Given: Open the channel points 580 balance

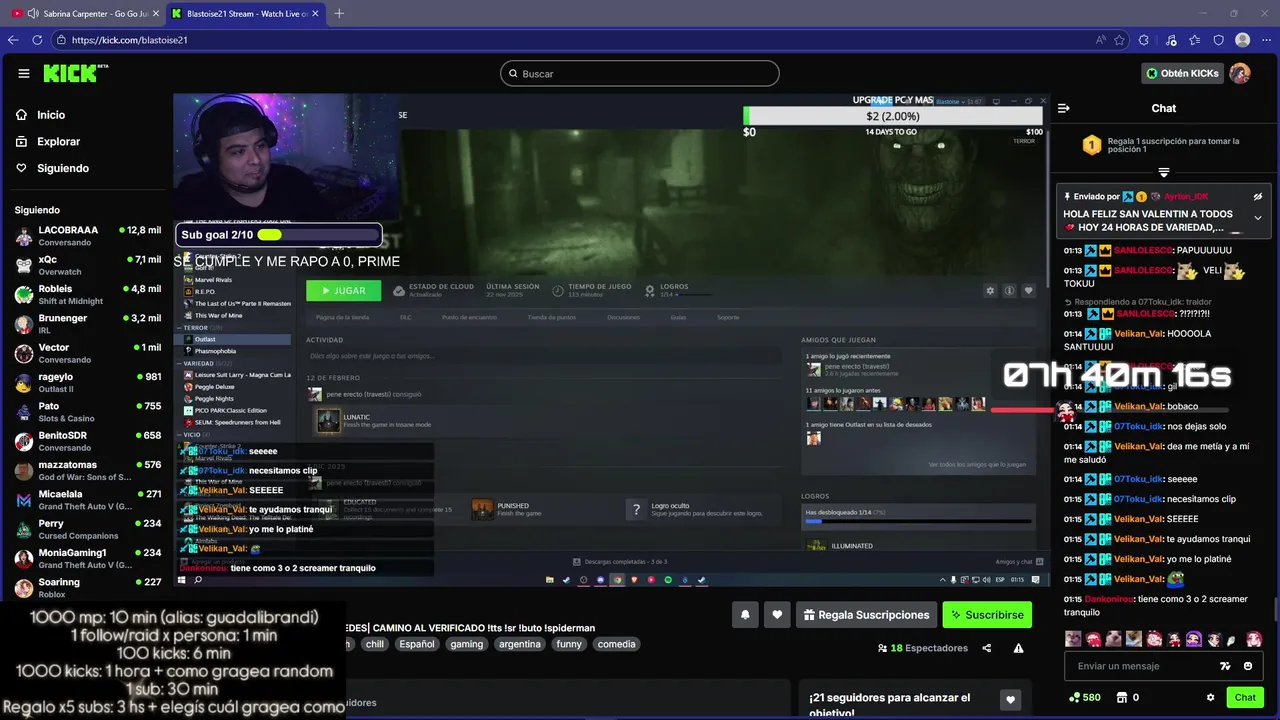Looking at the screenshot, I should pyautogui.click(x=1085, y=697).
